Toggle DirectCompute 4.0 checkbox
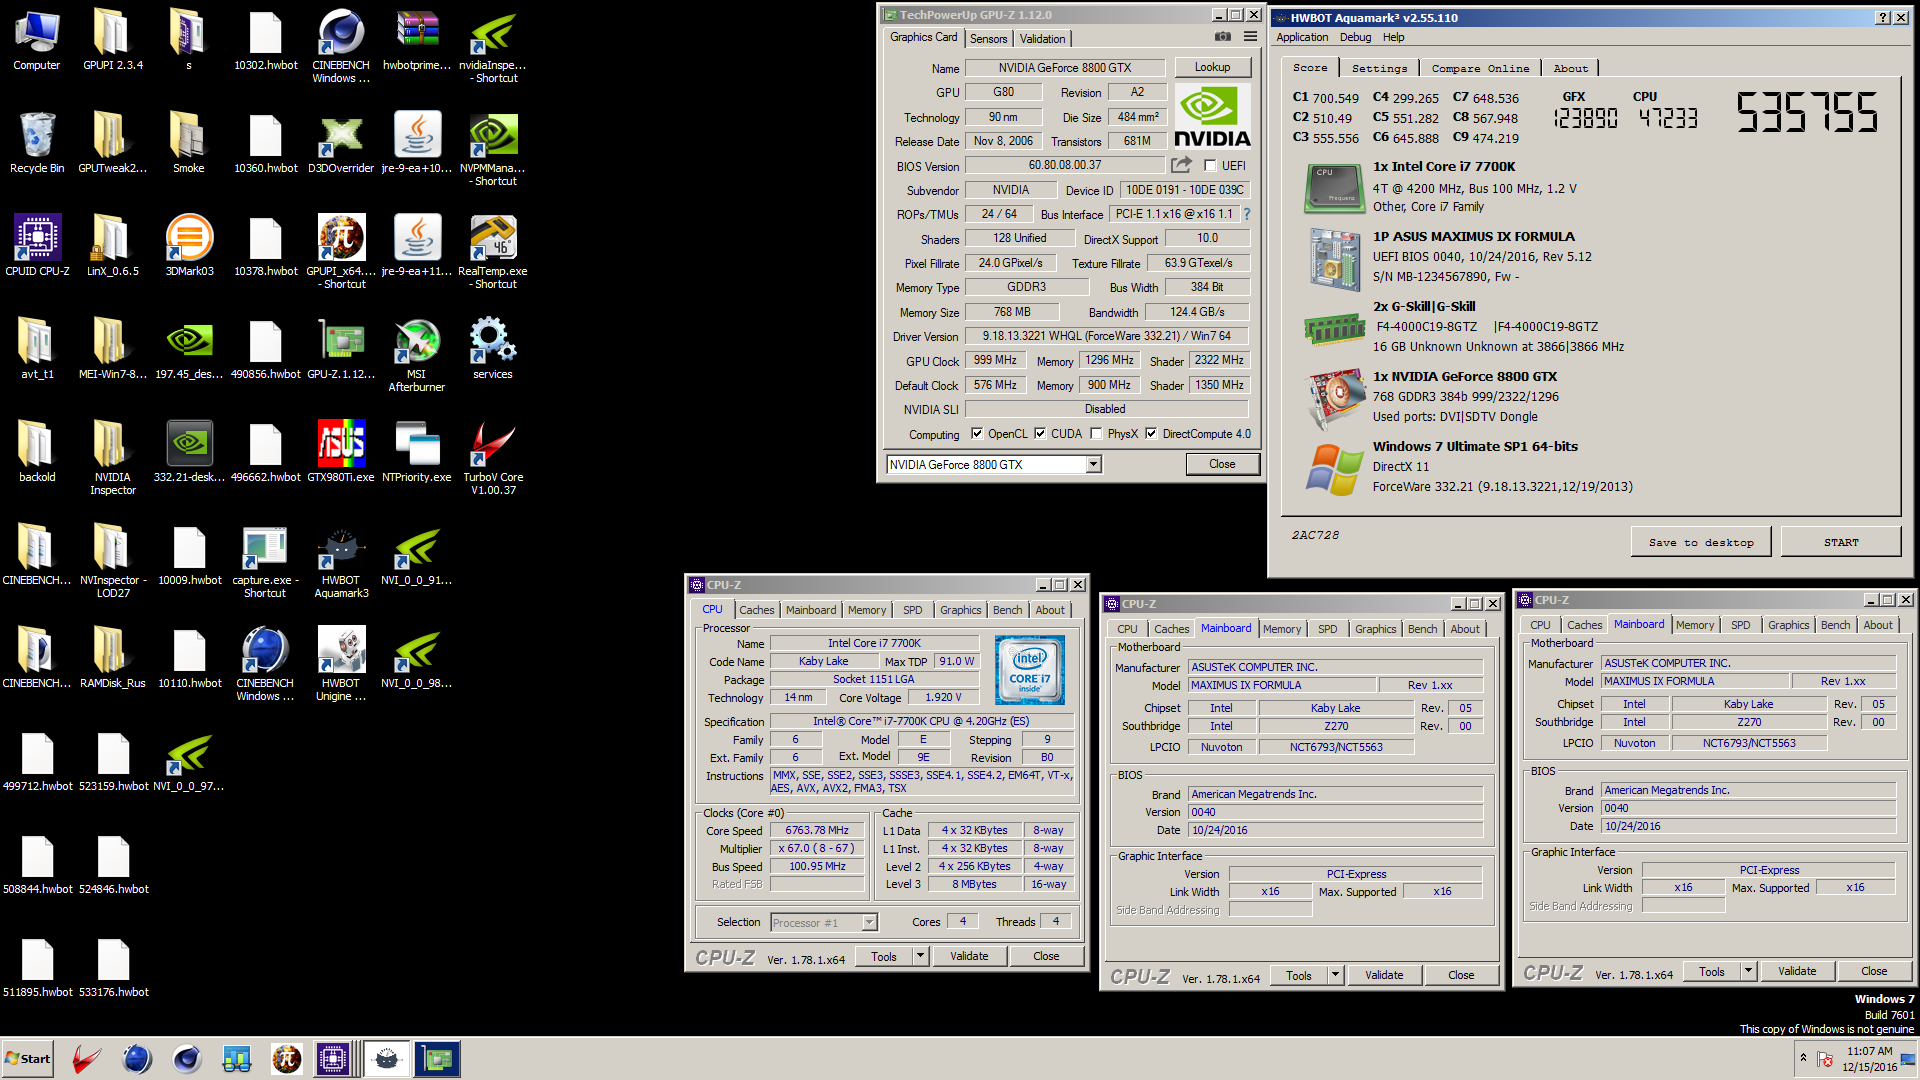Screen dimensions: 1920x1080 coord(1152,434)
